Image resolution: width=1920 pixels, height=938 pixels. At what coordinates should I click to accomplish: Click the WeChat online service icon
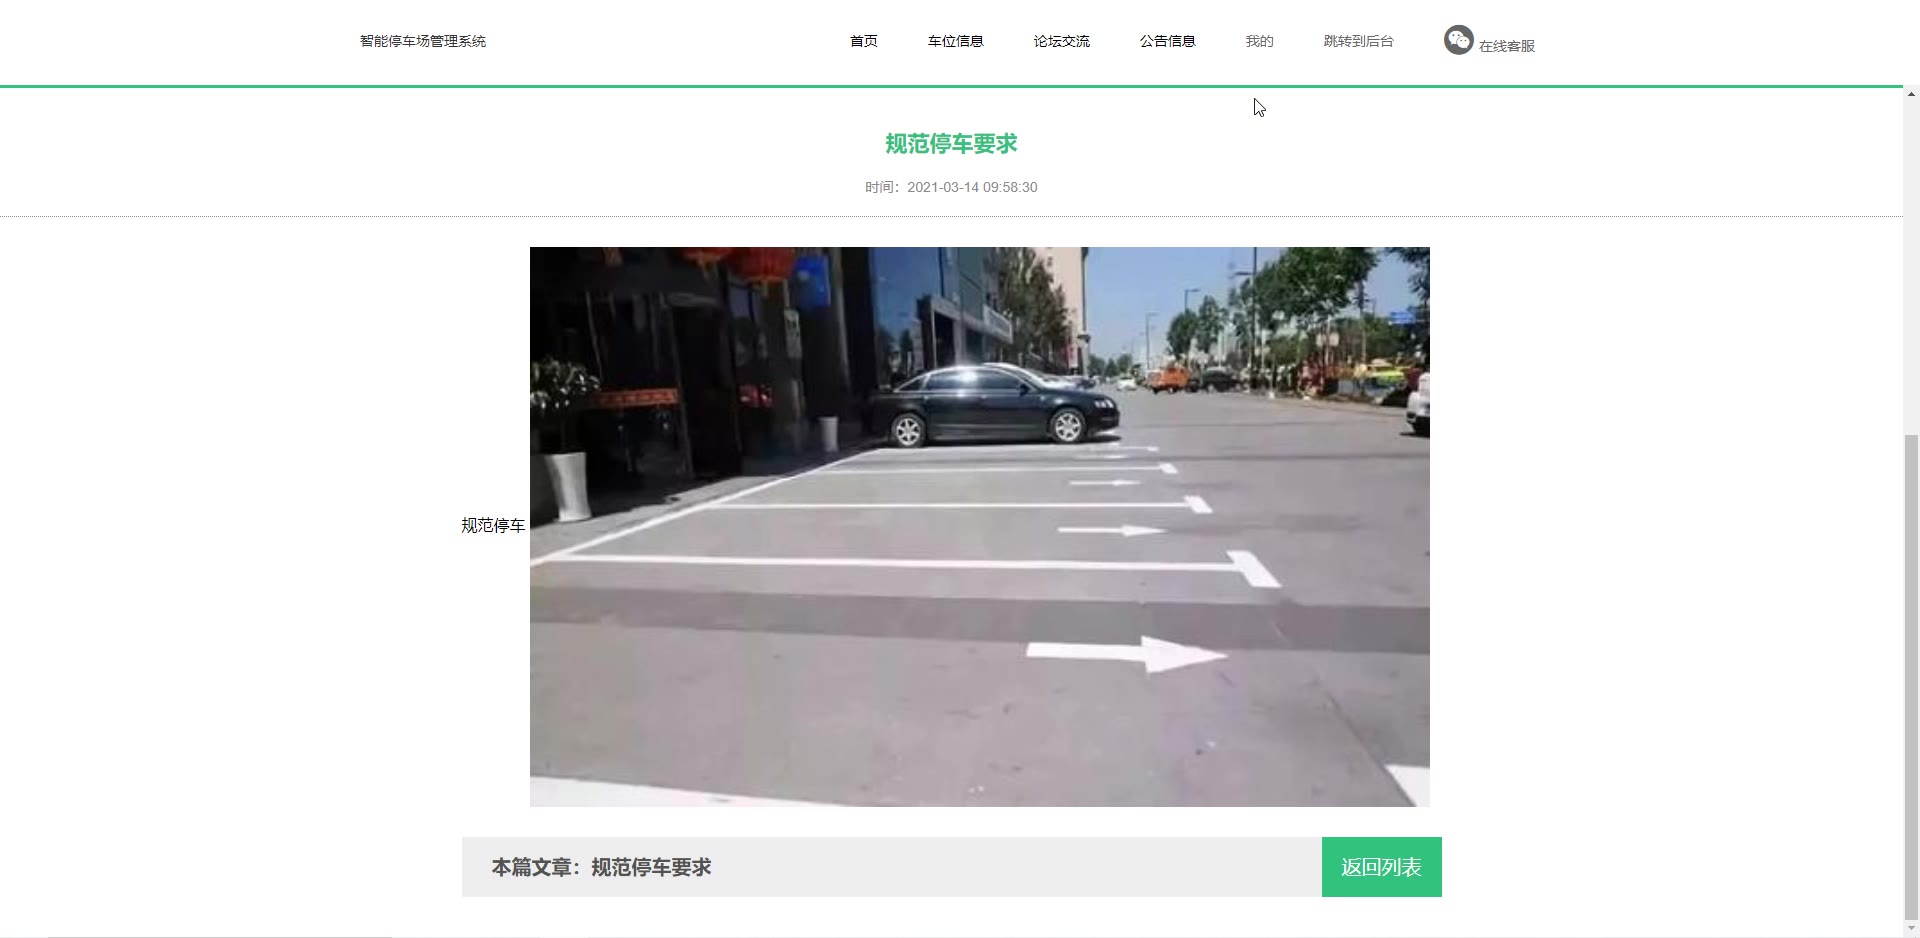click(x=1458, y=40)
